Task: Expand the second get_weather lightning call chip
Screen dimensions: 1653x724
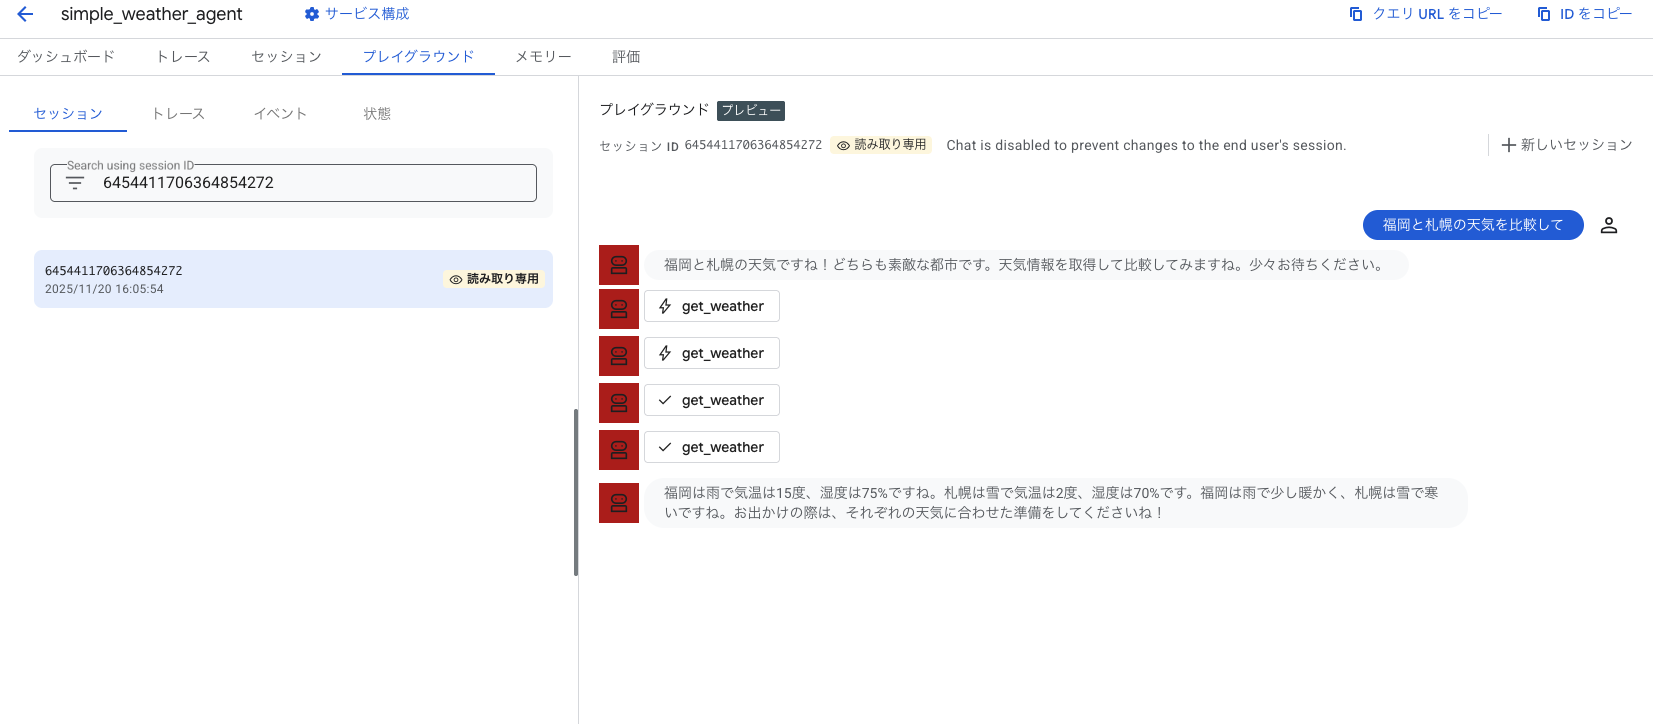Action: (711, 354)
